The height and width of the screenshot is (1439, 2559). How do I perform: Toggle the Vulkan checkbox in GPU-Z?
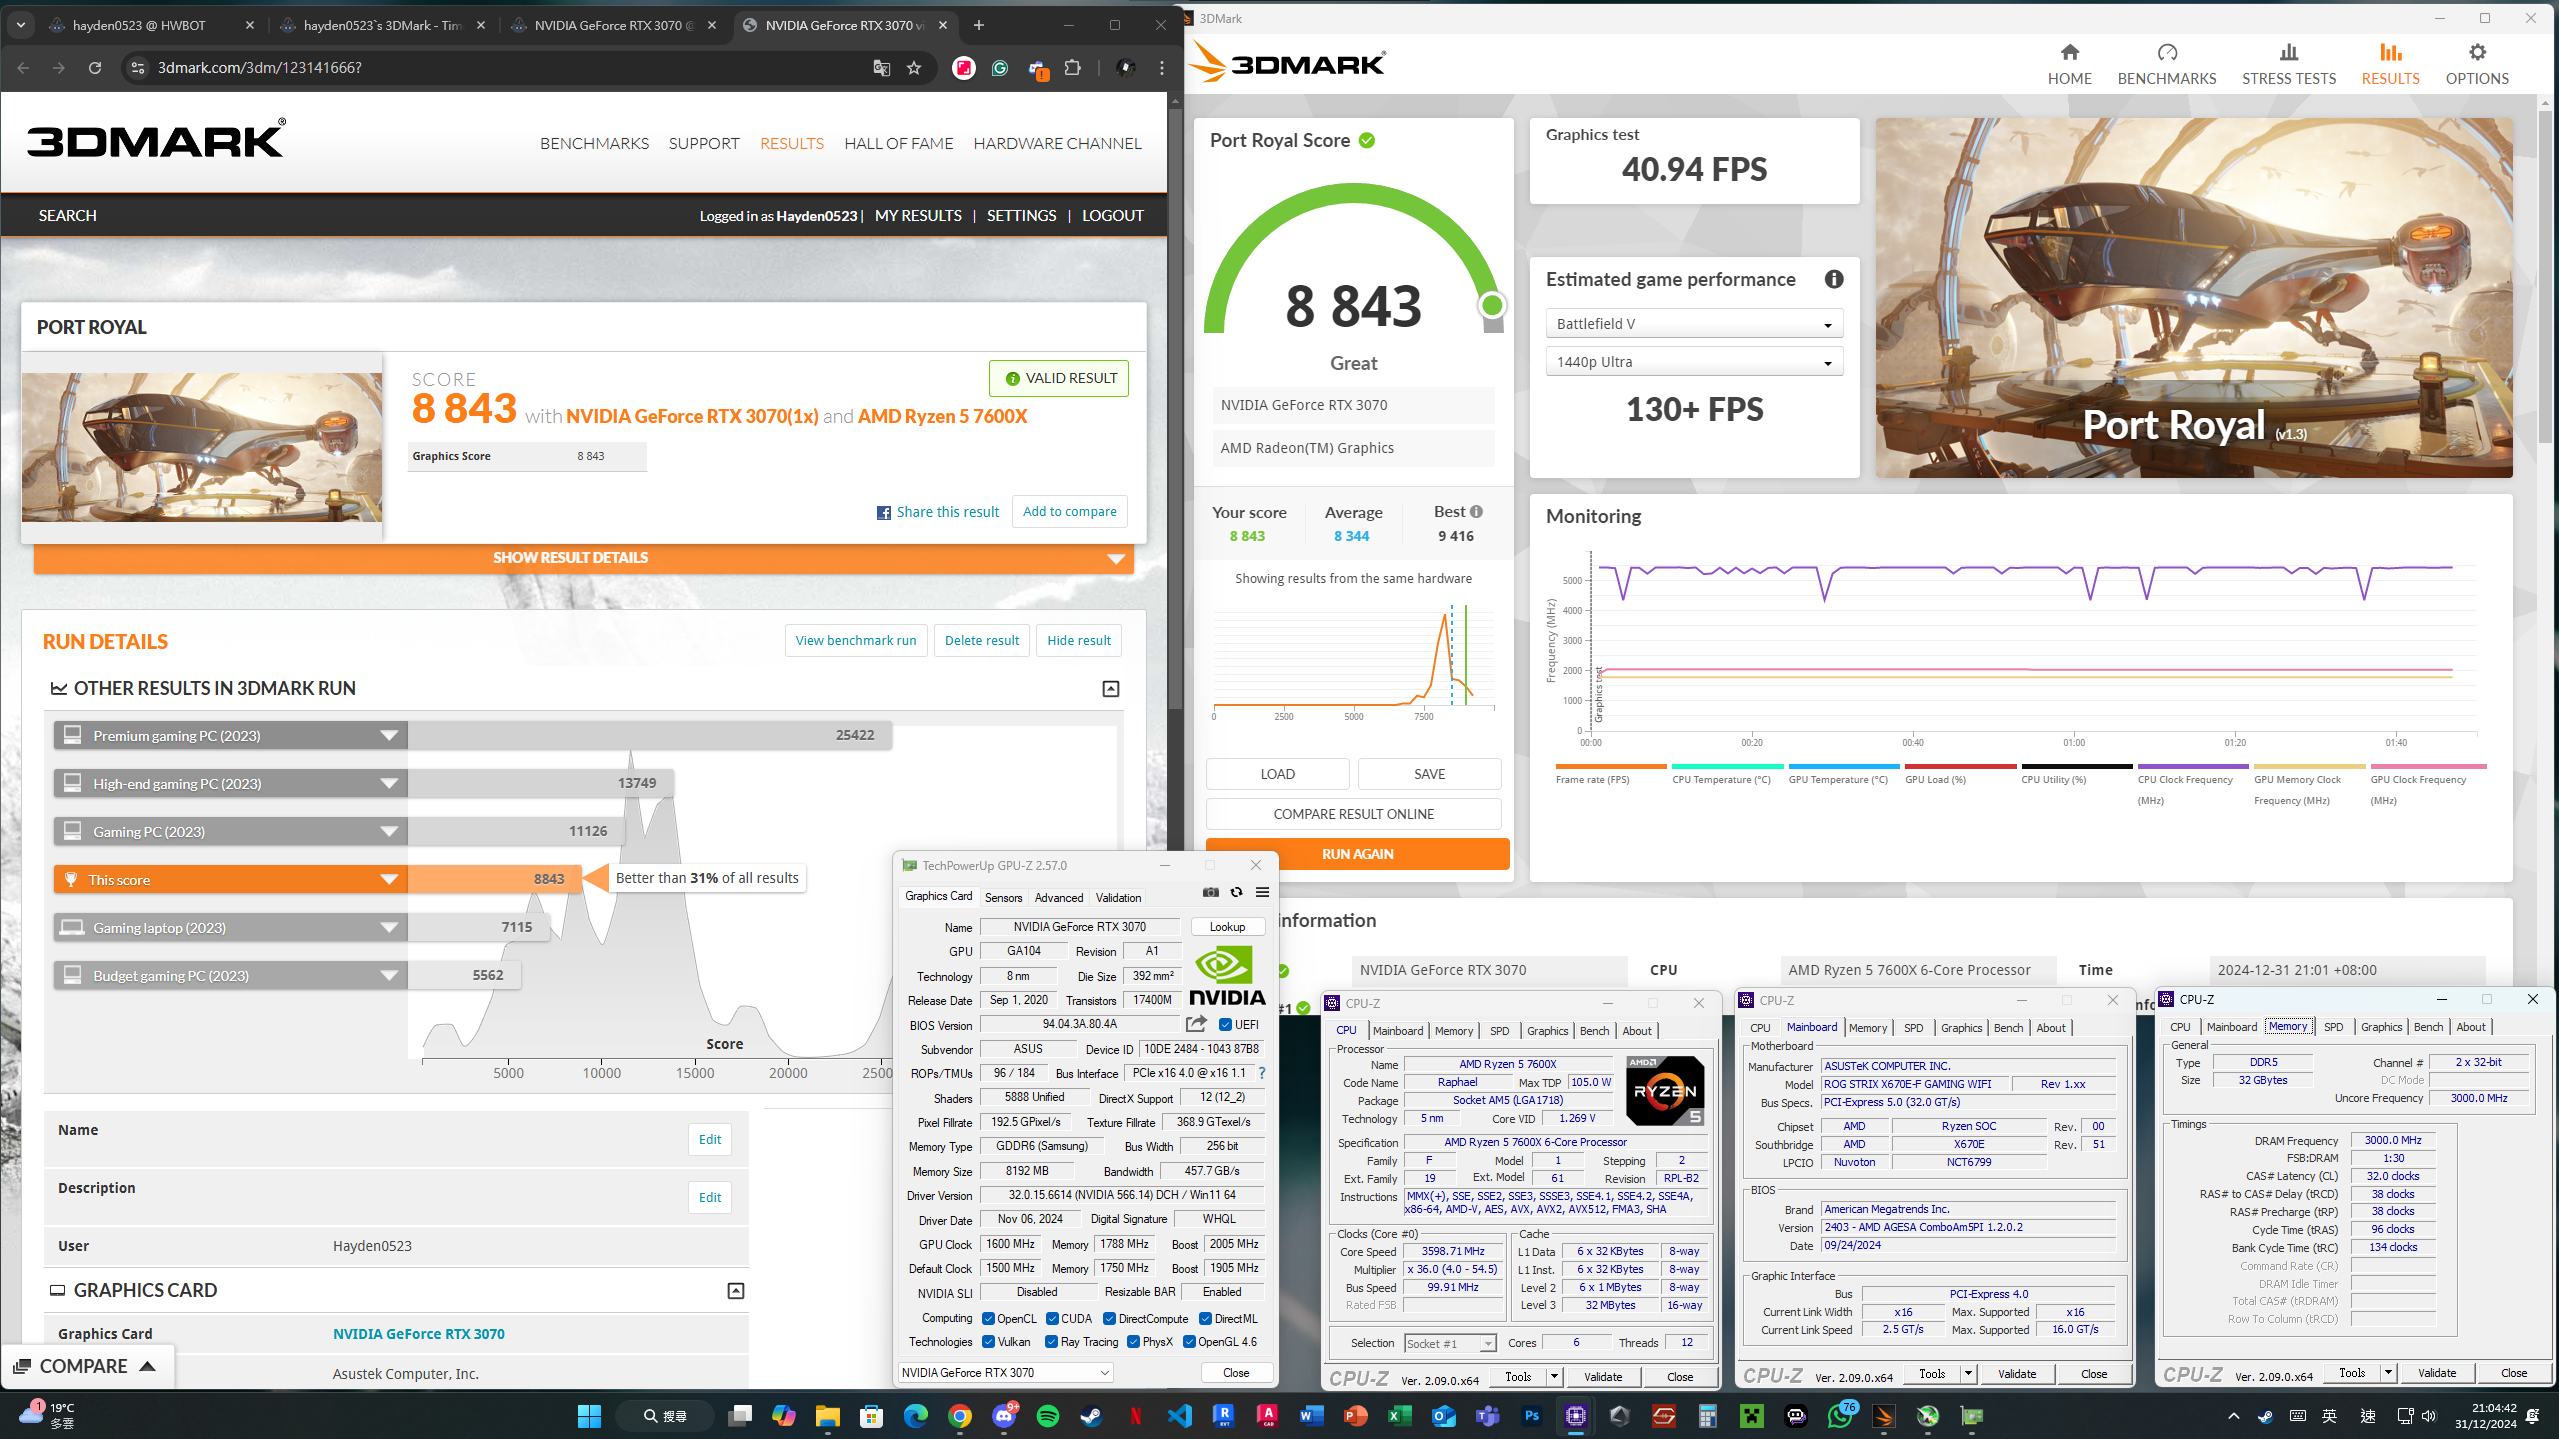988,1341
